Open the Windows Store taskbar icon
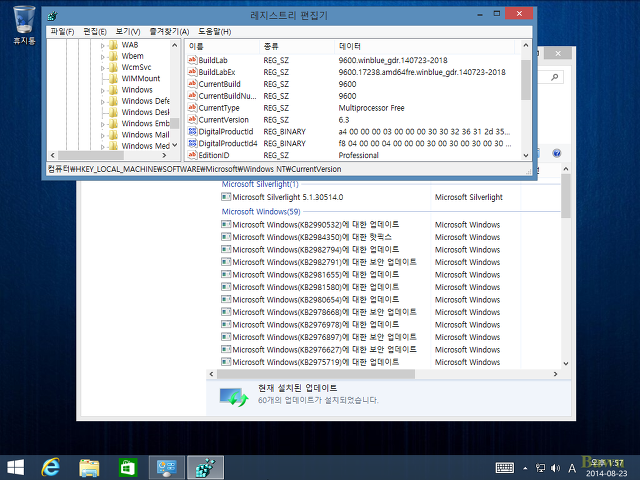The height and width of the screenshot is (480, 640). click(x=127, y=467)
